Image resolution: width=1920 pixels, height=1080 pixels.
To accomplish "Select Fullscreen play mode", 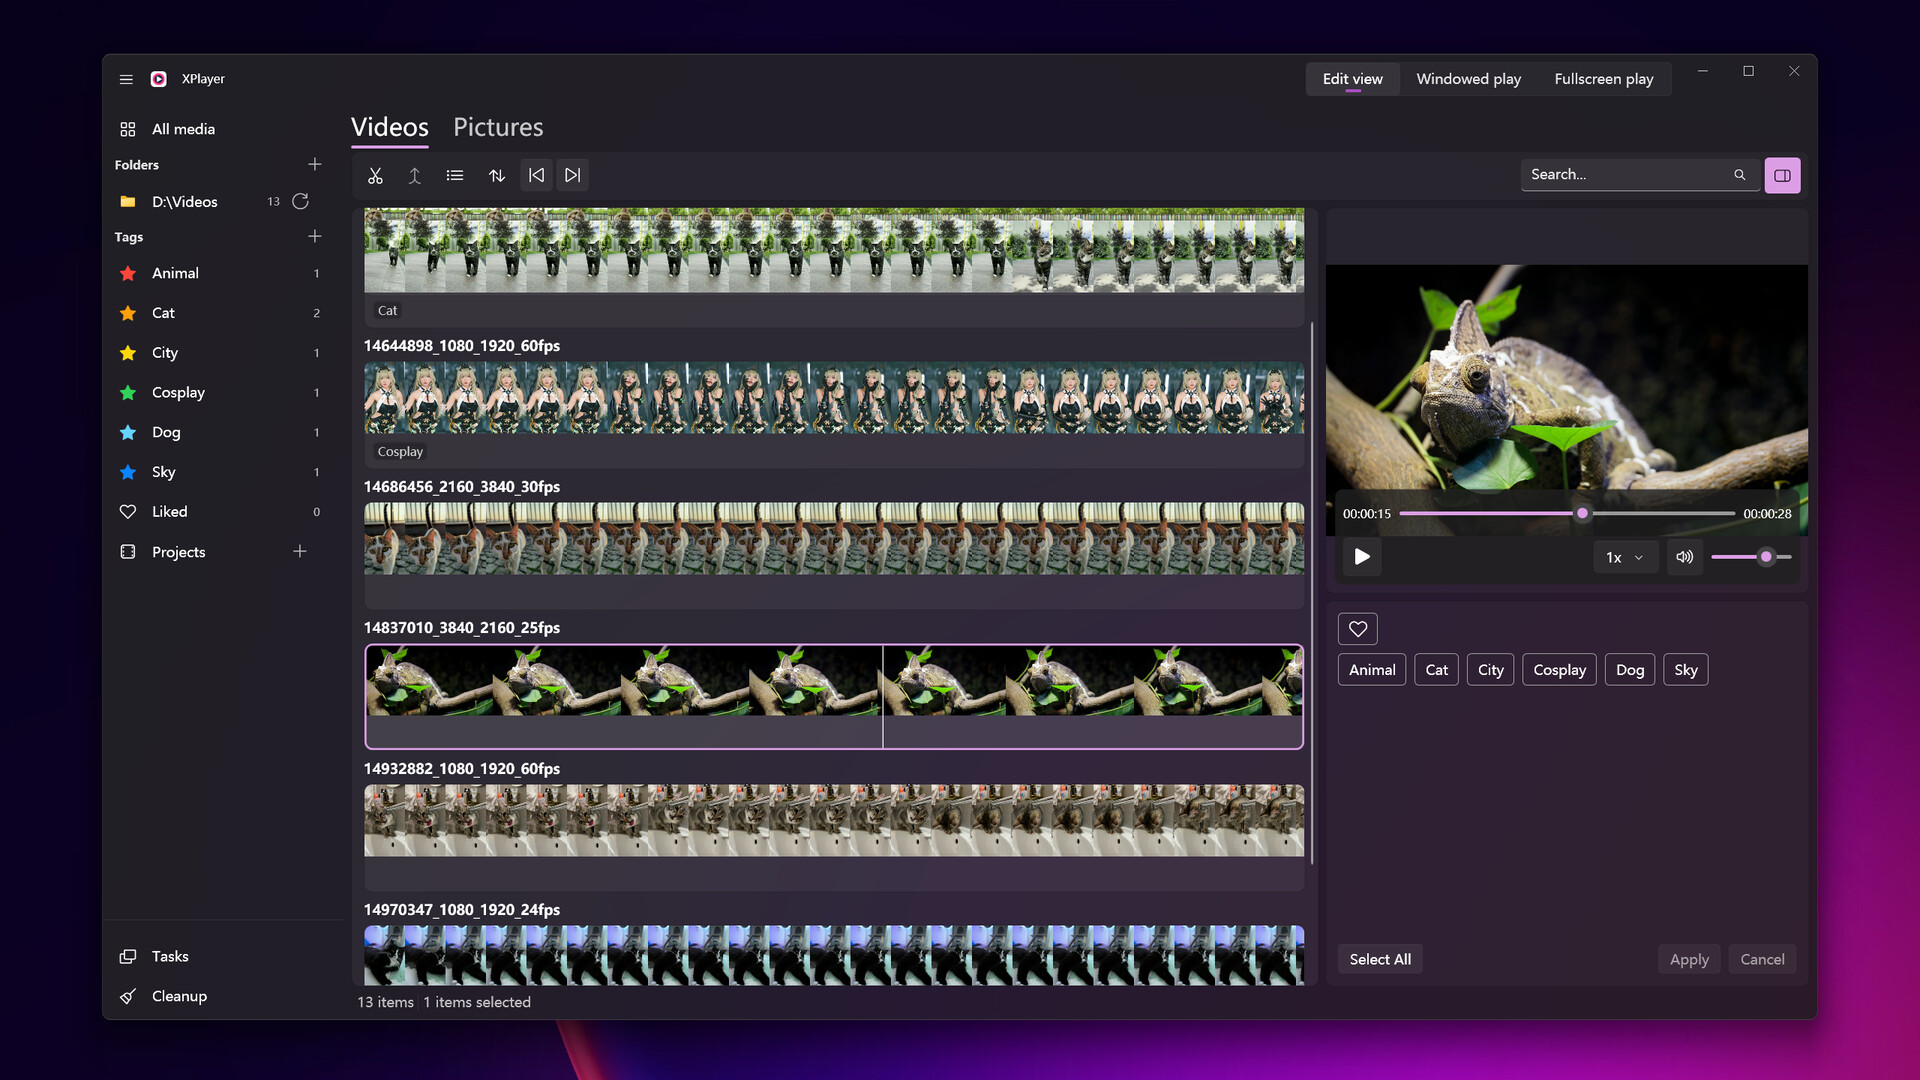I will (x=1604, y=78).
